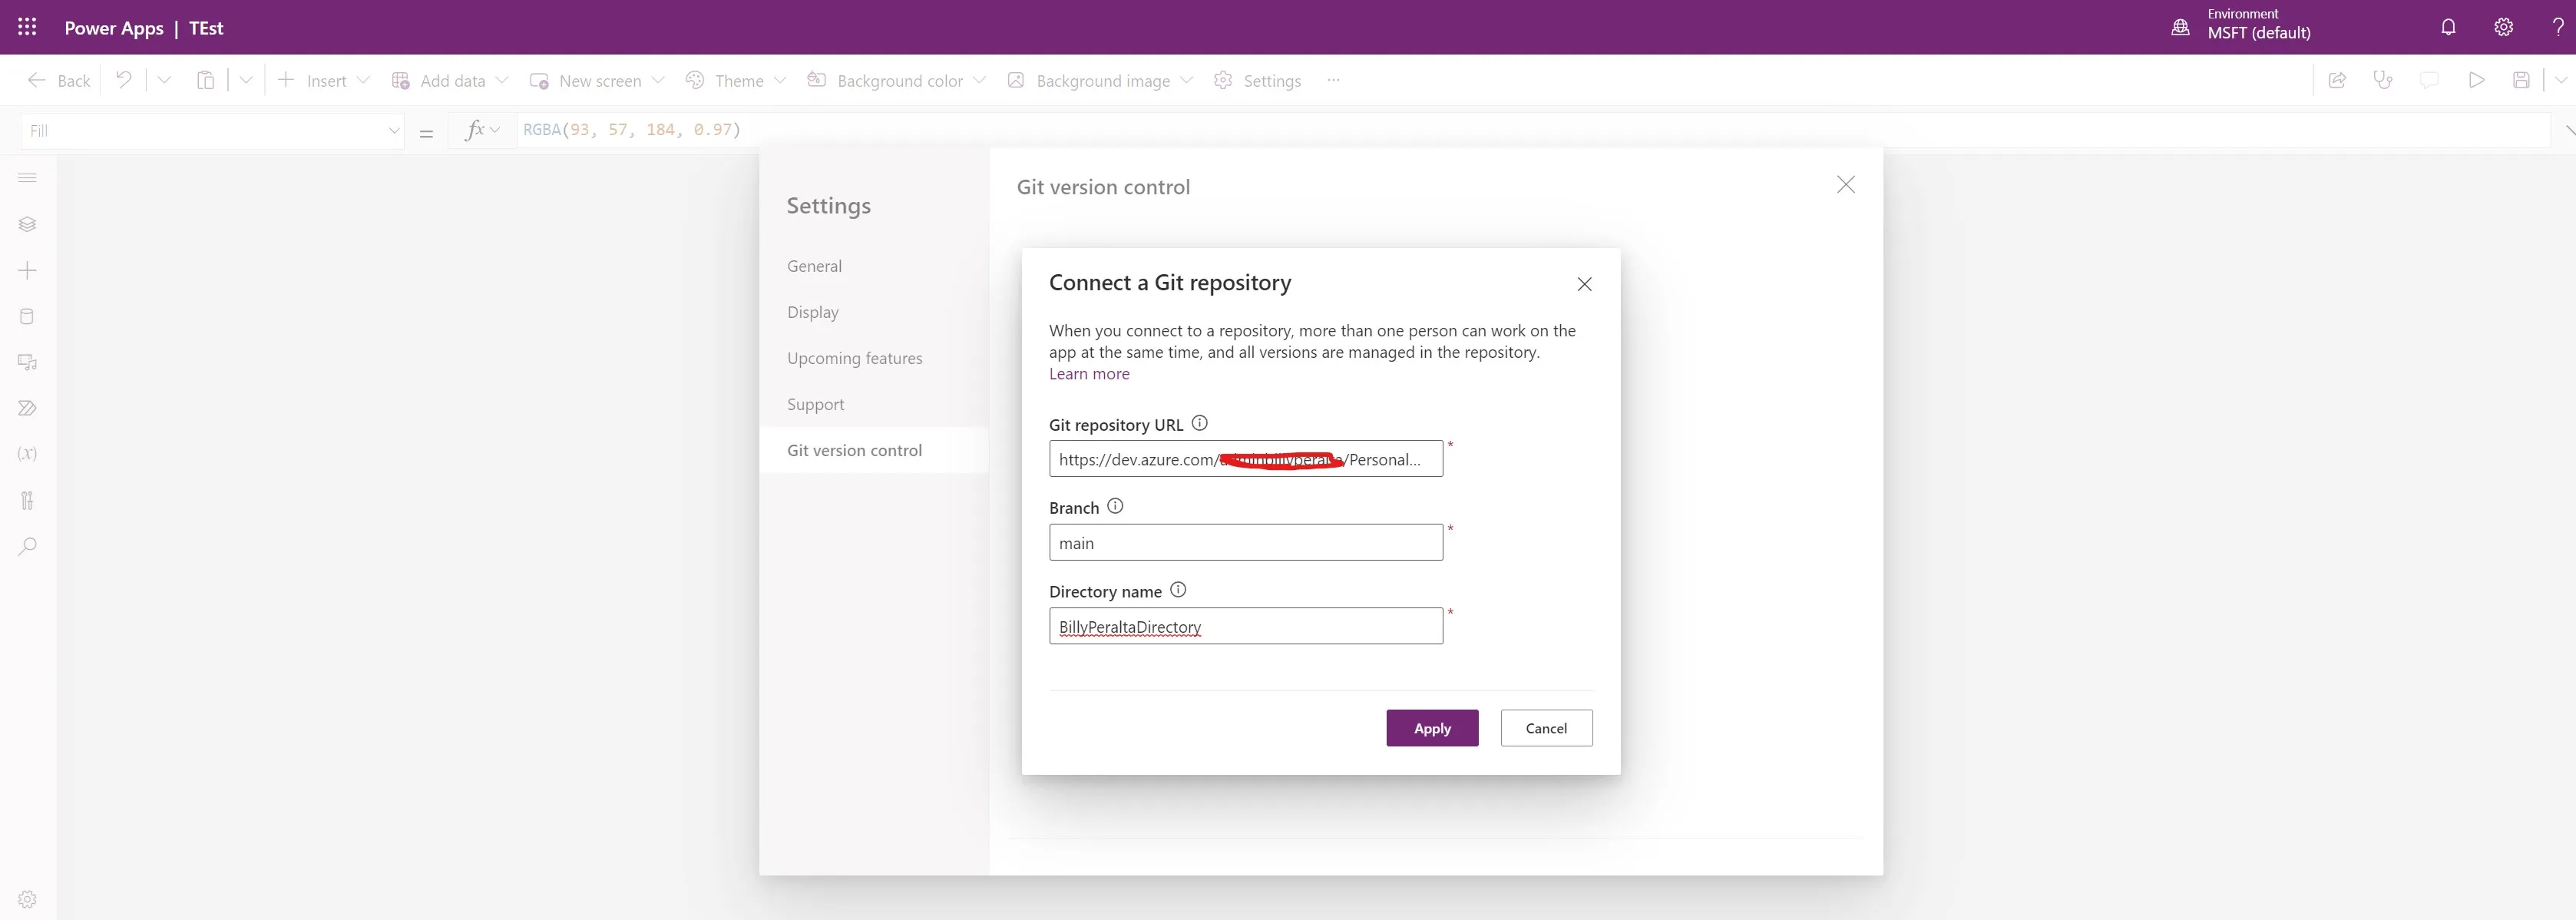Viewport: 2576px width, 920px height.
Task: Switch to the General settings tab
Action: tap(814, 265)
